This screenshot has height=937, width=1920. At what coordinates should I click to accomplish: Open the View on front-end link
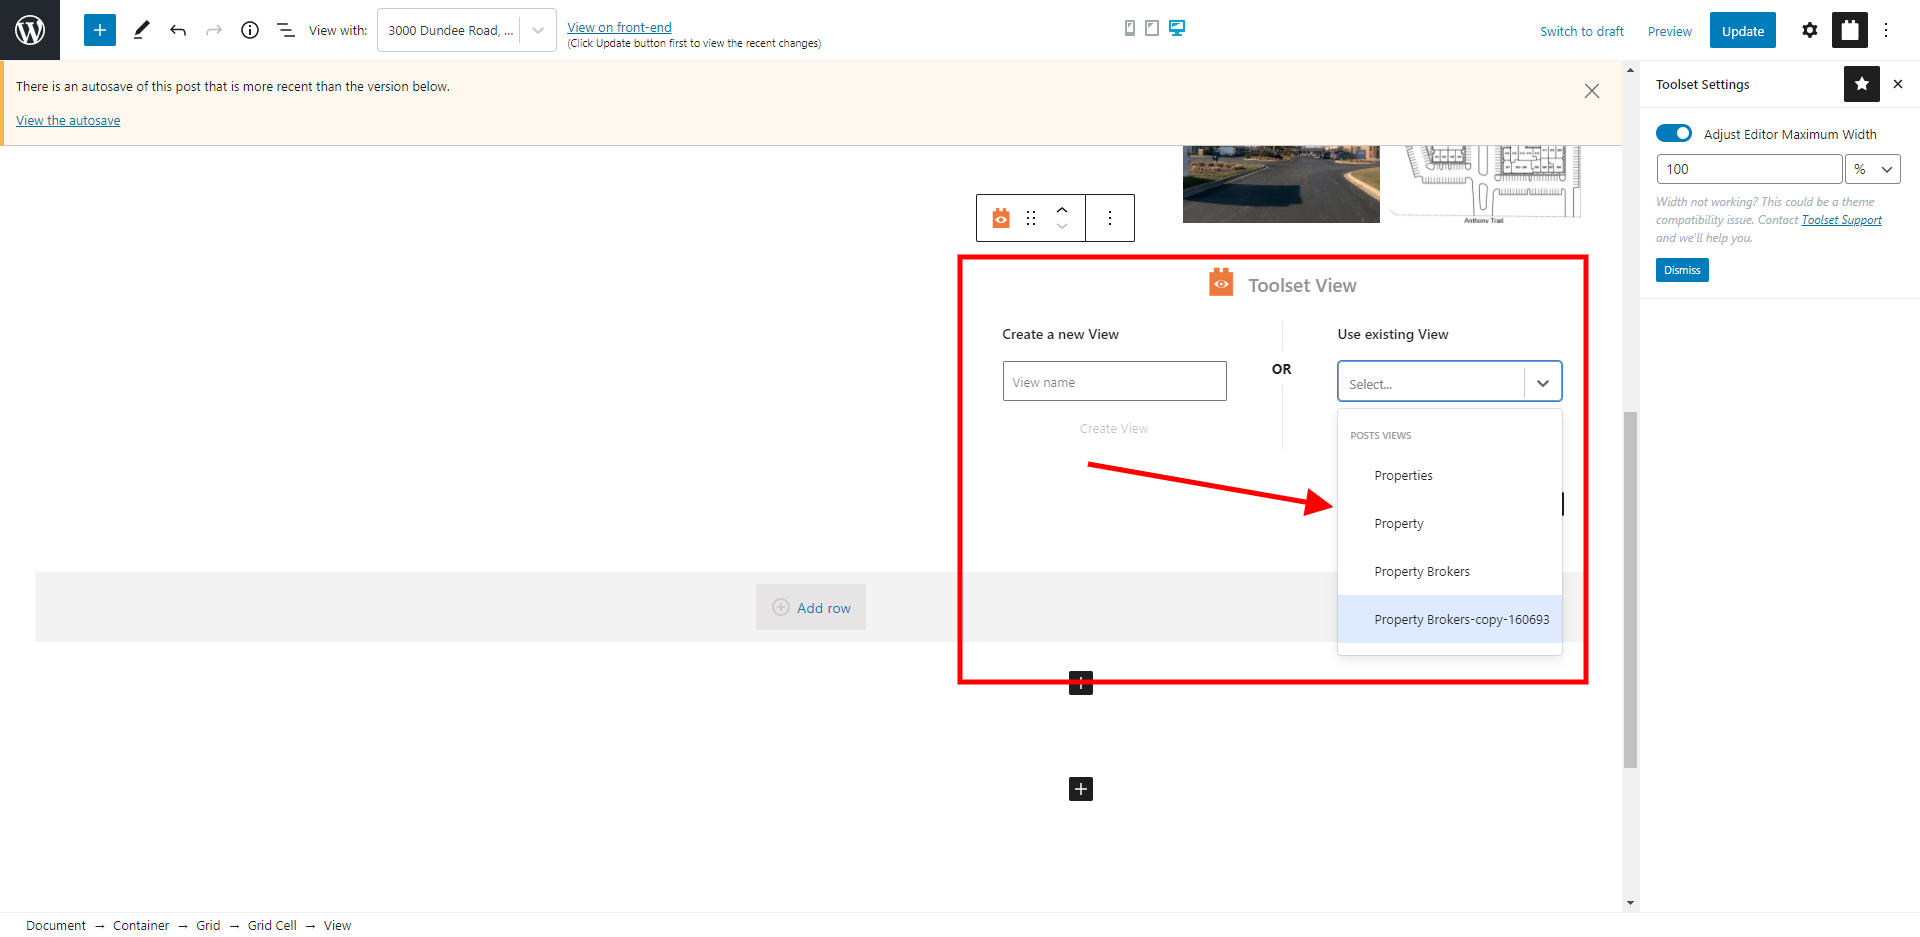[x=619, y=27]
